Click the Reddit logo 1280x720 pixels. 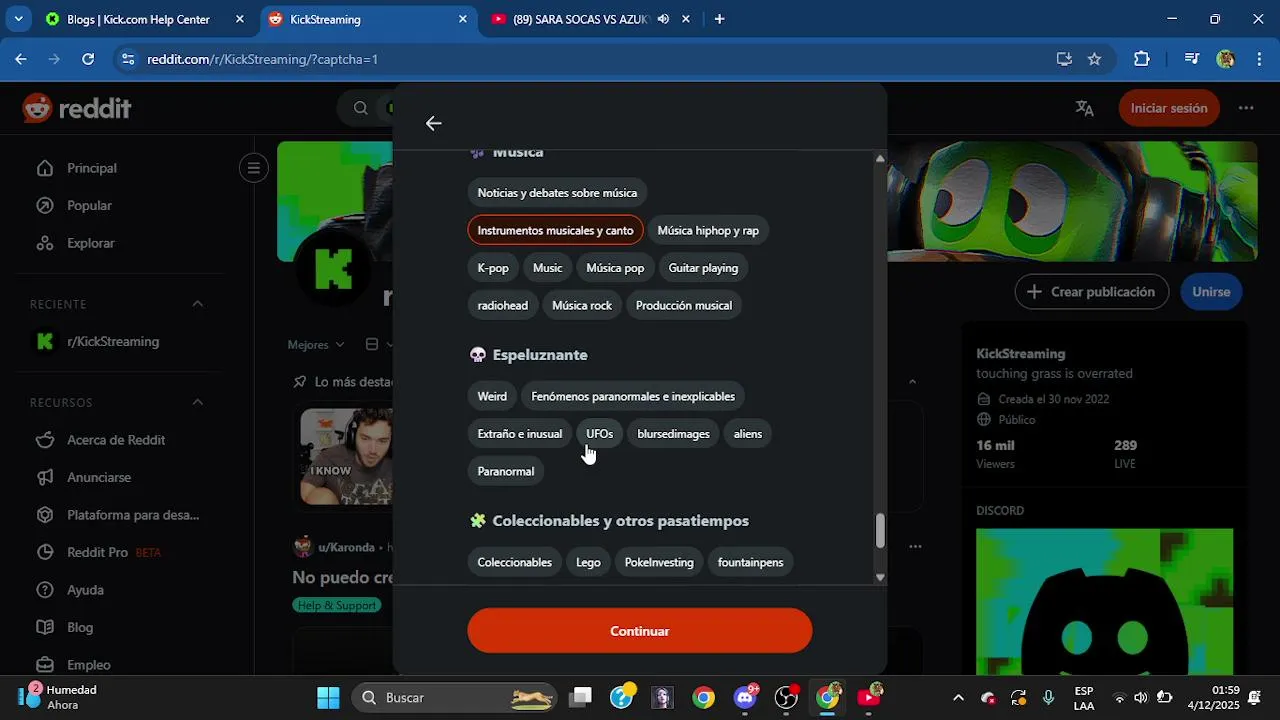77,108
